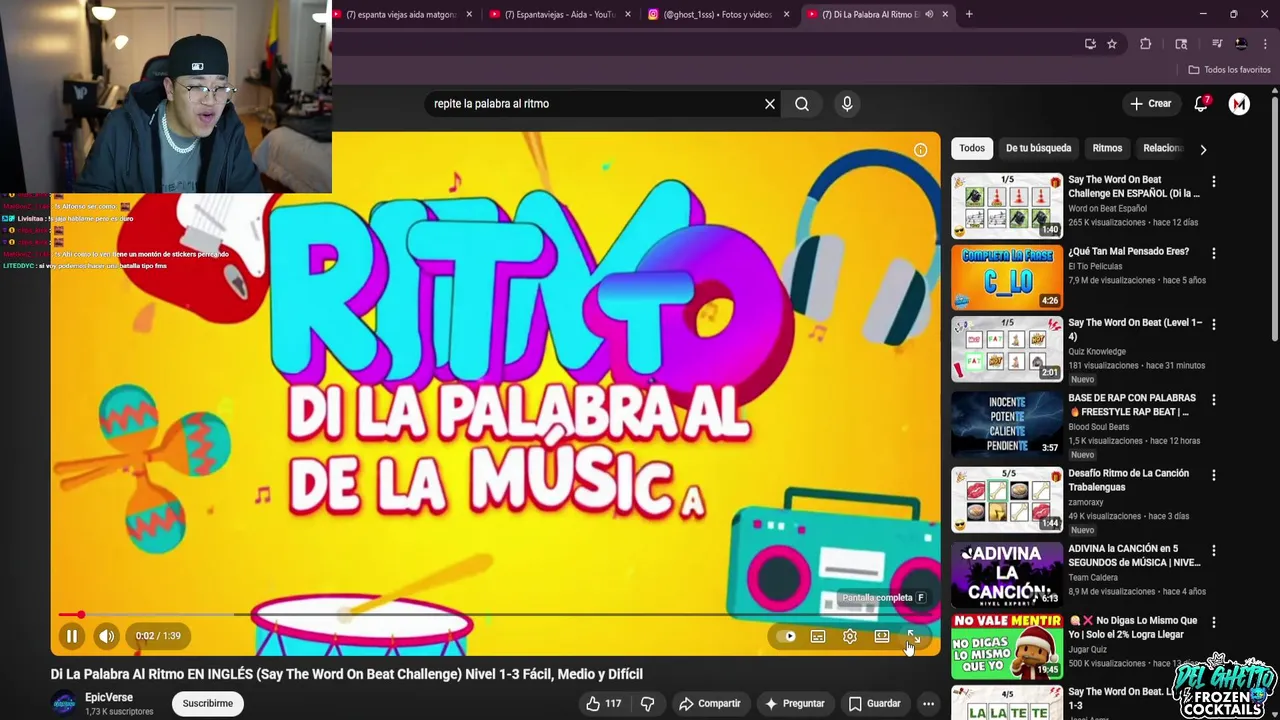Open the player settings gear

point(850,636)
